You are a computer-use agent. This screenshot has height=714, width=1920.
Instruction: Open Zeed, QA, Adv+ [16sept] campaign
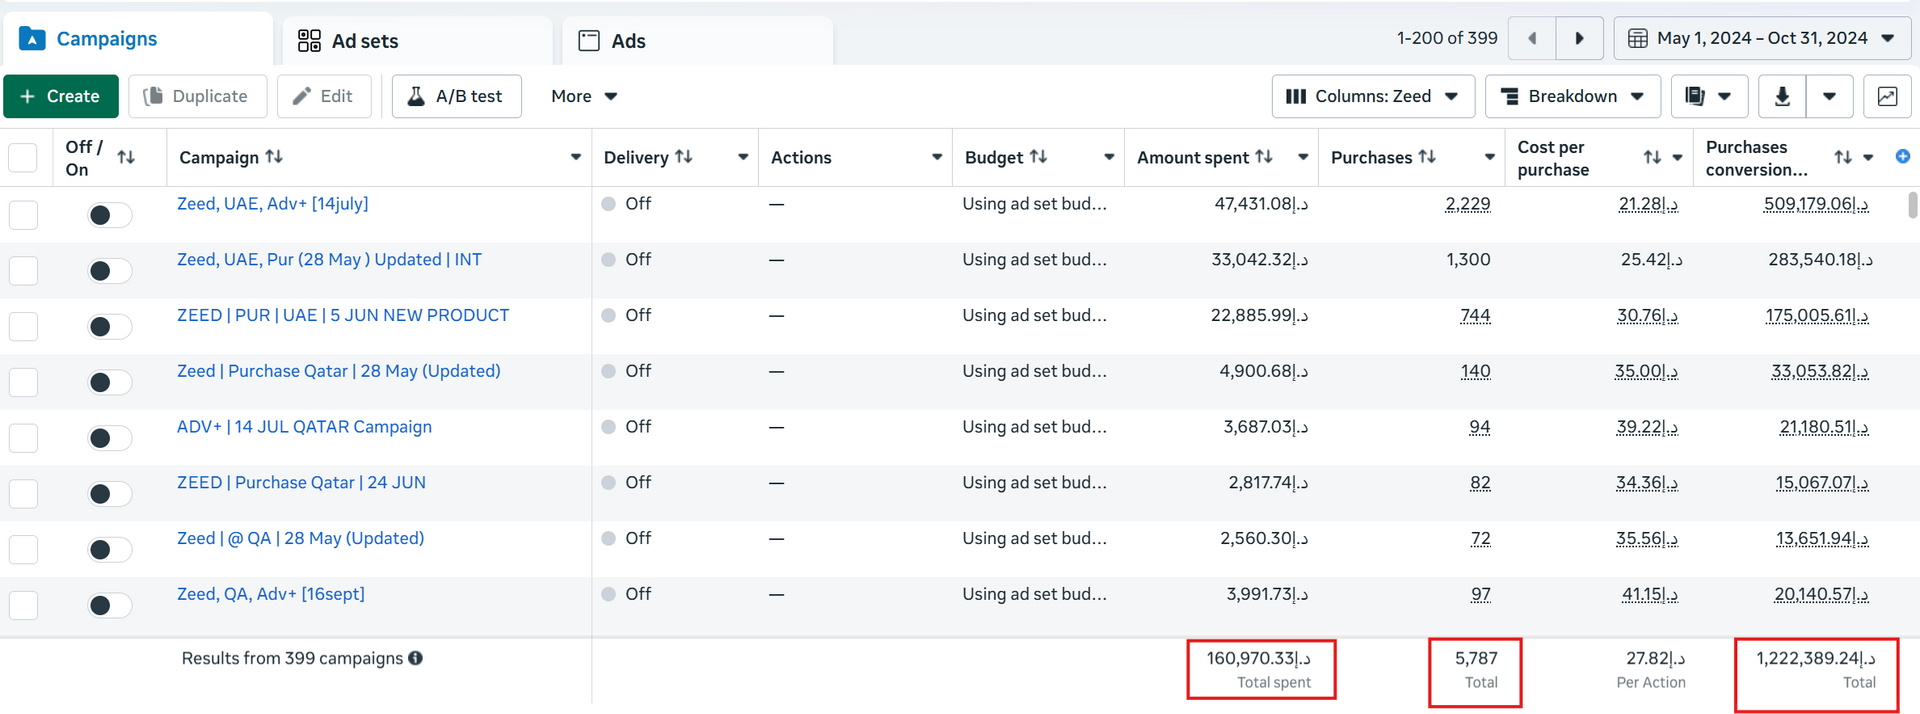pyautogui.click(x=271, y=594)
